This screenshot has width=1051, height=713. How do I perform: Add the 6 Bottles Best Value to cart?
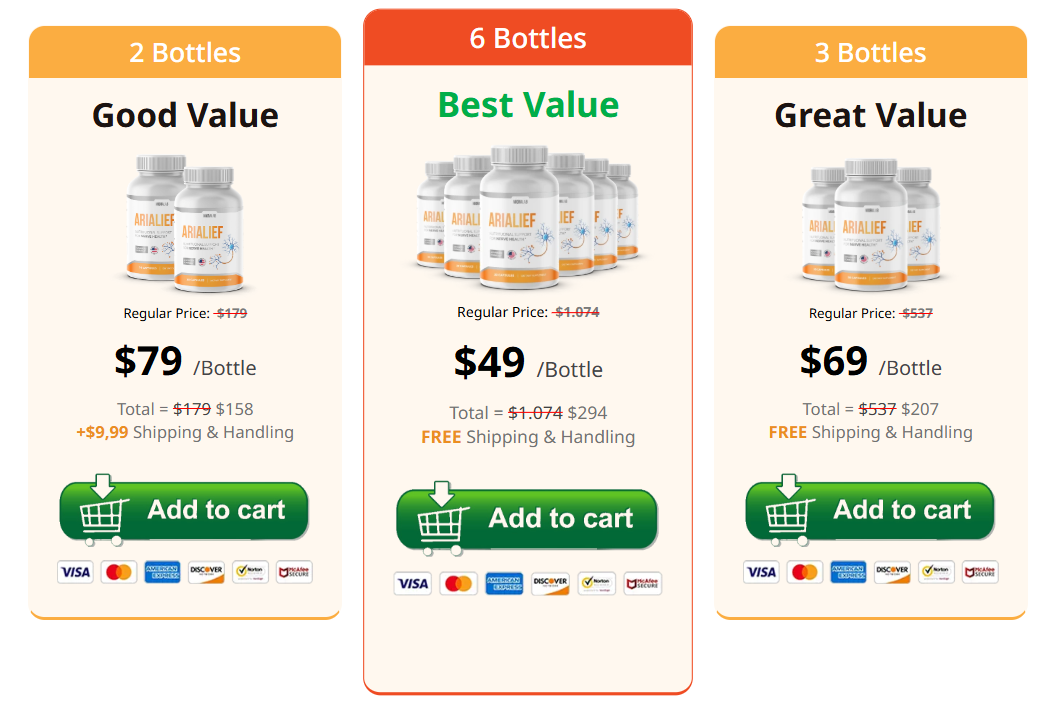tap(527, 518)
